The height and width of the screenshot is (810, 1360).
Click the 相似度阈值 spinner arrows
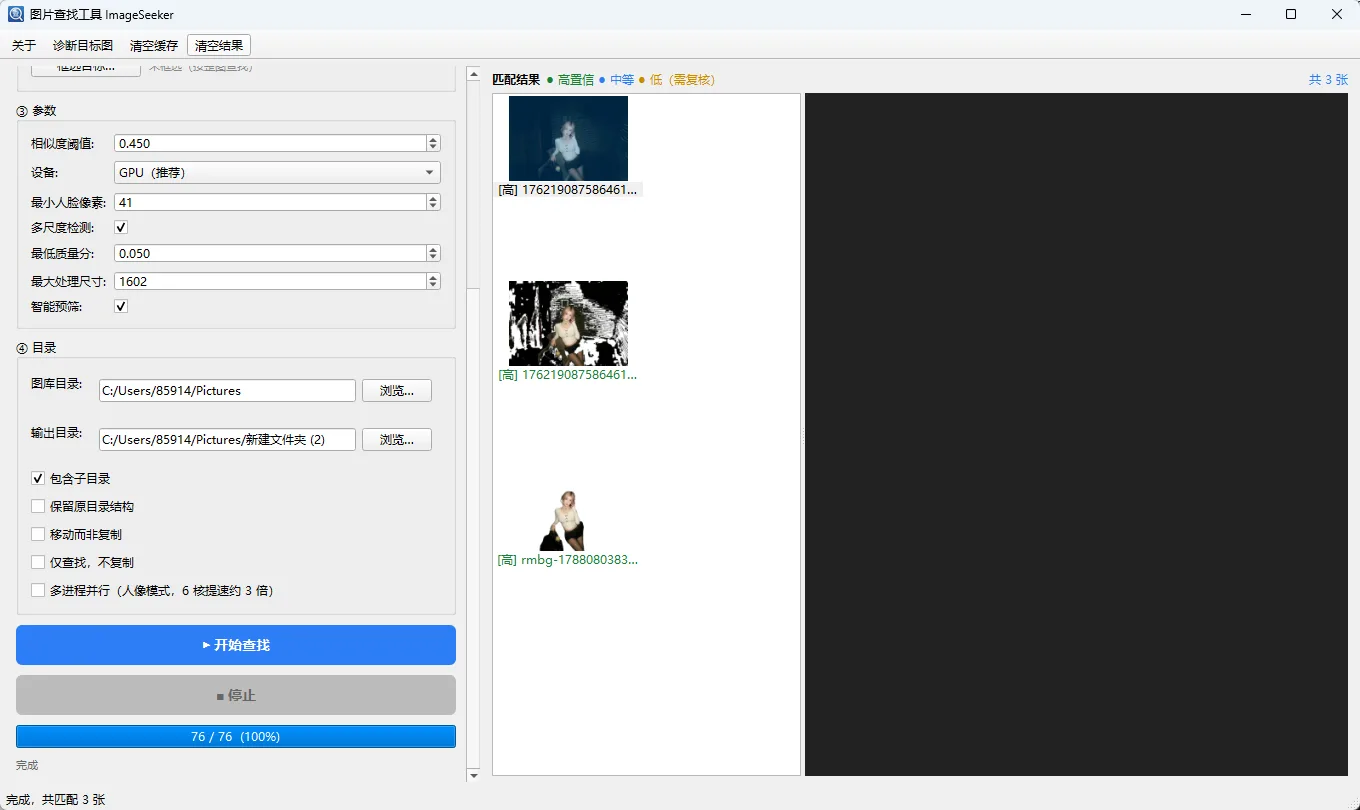click(x=432, y=143)
